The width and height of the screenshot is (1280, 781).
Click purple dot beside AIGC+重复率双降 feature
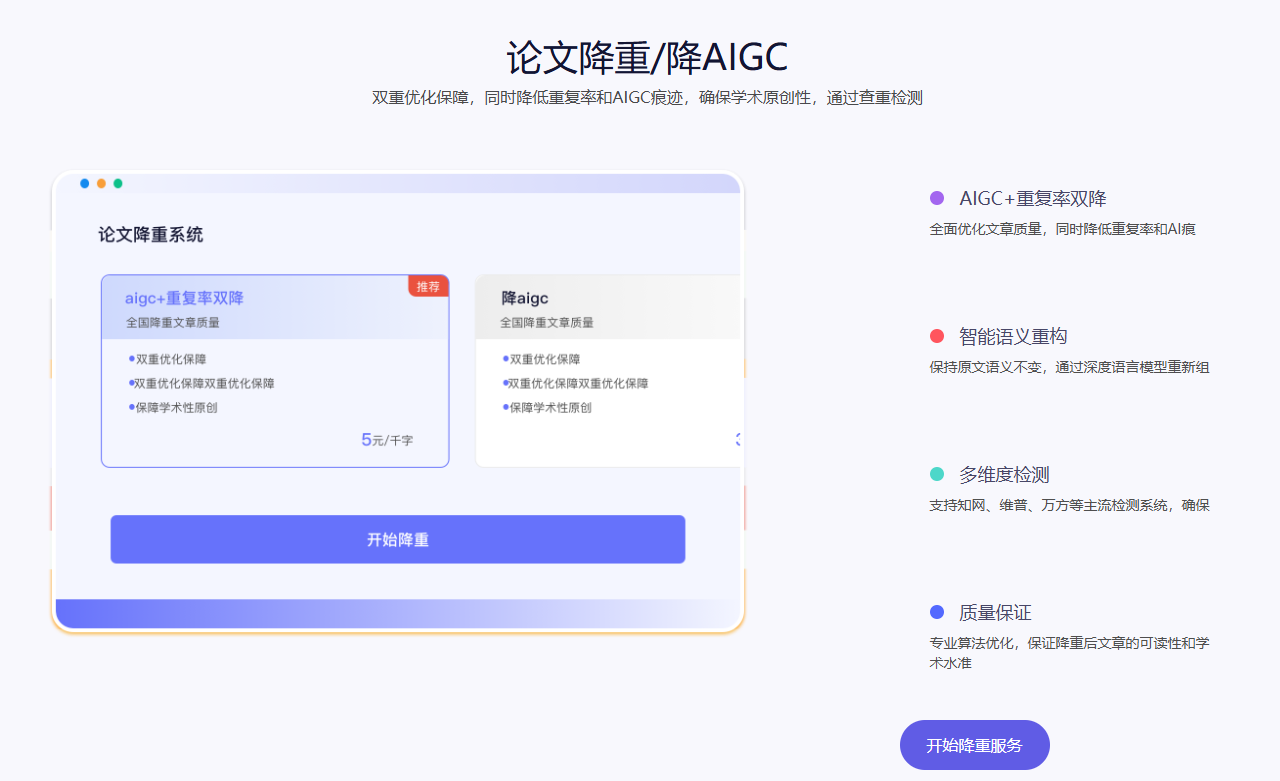click(x=937, y=198)
